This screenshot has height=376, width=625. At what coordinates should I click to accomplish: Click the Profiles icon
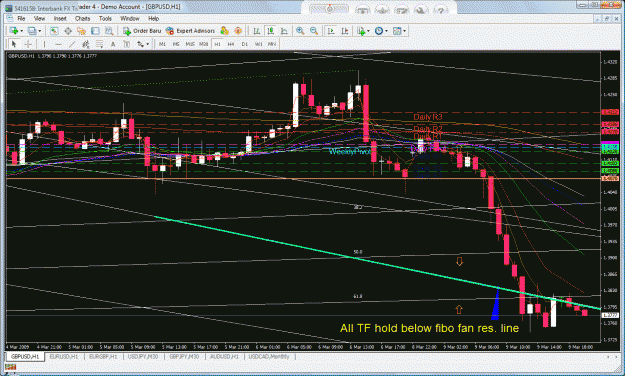(32, 31)
